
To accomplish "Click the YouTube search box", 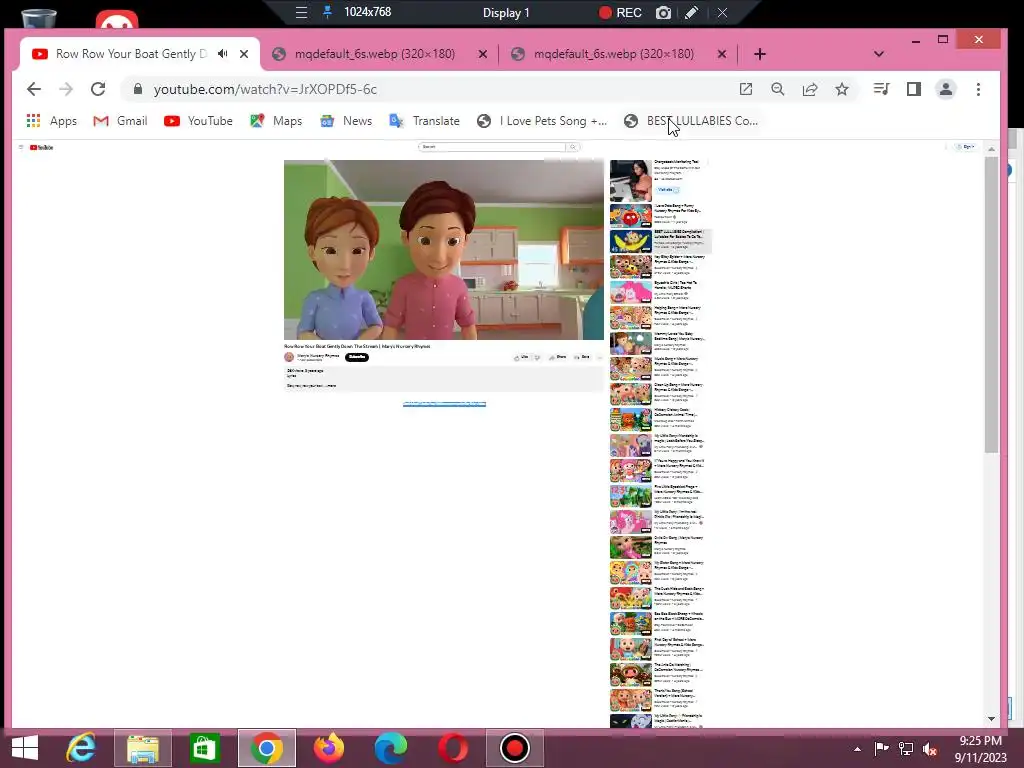I will point(492,147).
